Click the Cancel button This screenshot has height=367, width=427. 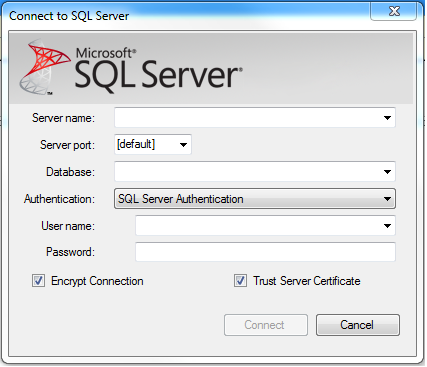(x=358, y=325)
